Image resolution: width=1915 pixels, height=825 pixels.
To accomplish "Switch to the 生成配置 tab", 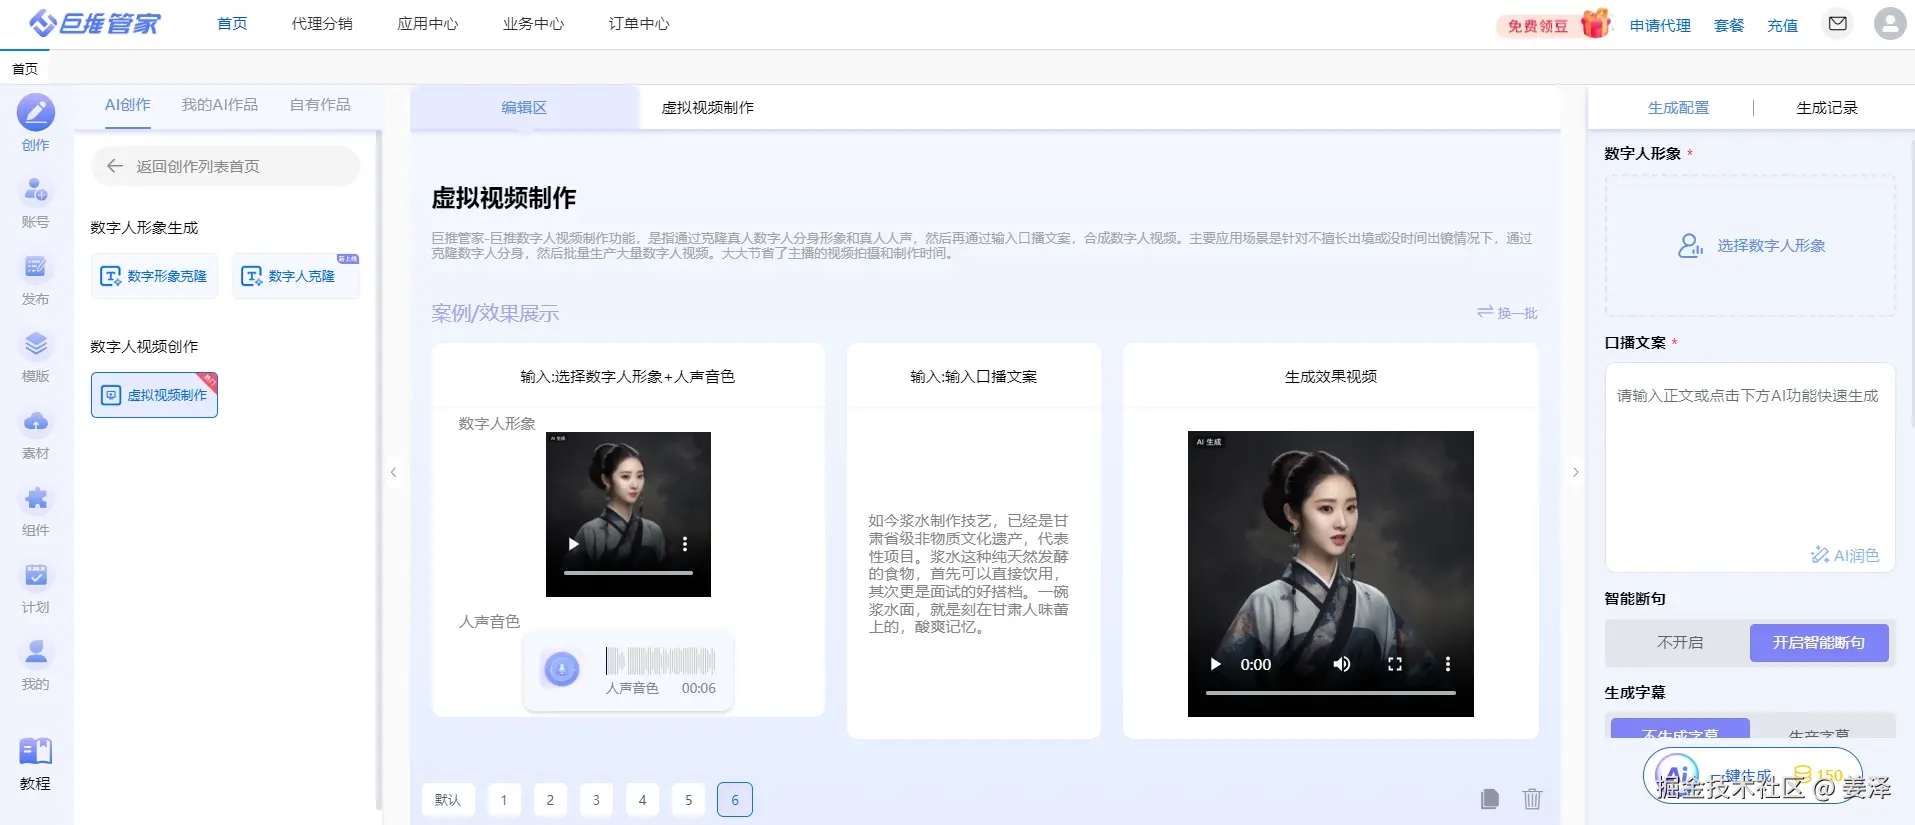I will point(1678,107).
